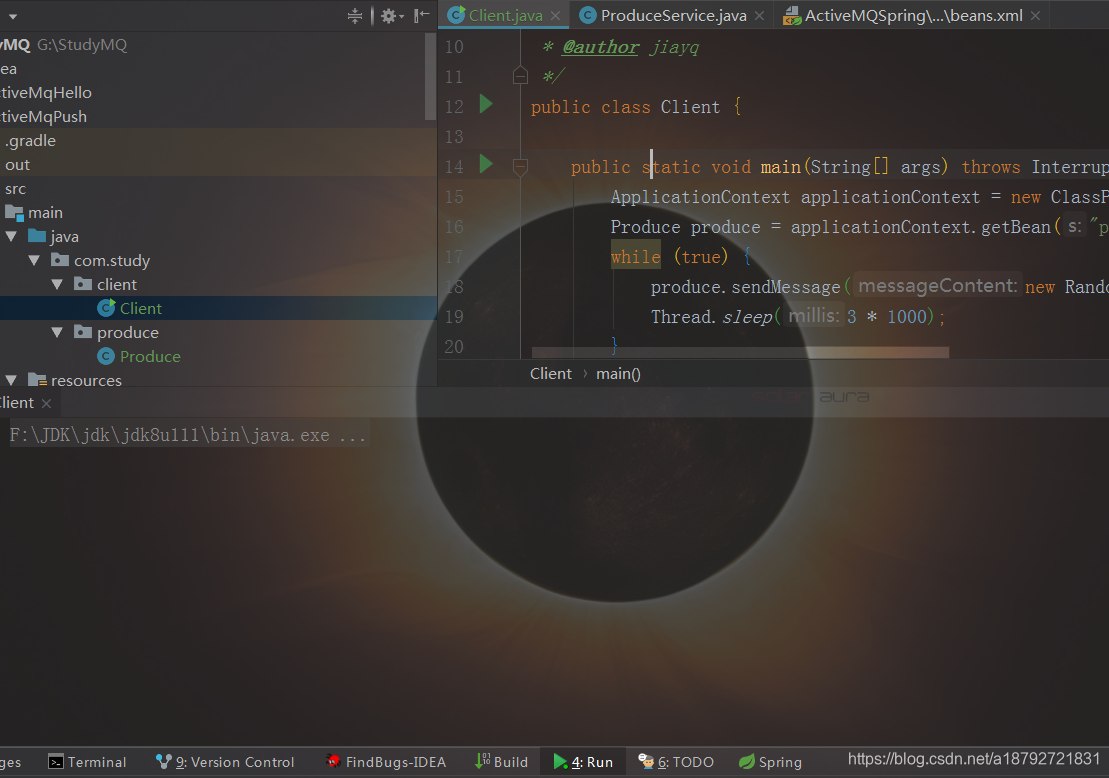Collapse the java folder
1109x778 pixels.
point(11,236)
